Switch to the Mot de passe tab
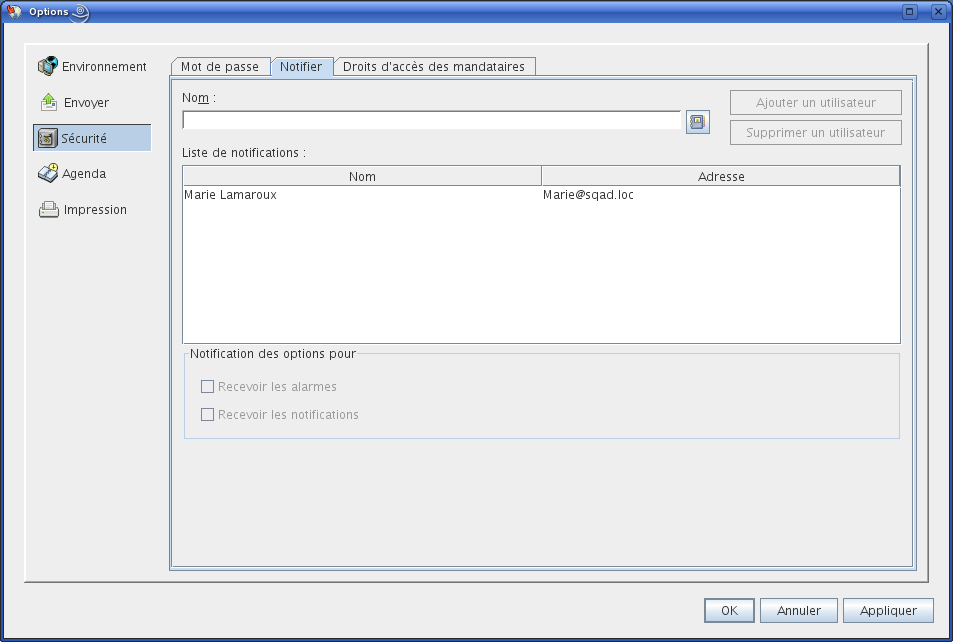Image resolution: width=953 pixels, height=642 pixels. click(220, 66)
